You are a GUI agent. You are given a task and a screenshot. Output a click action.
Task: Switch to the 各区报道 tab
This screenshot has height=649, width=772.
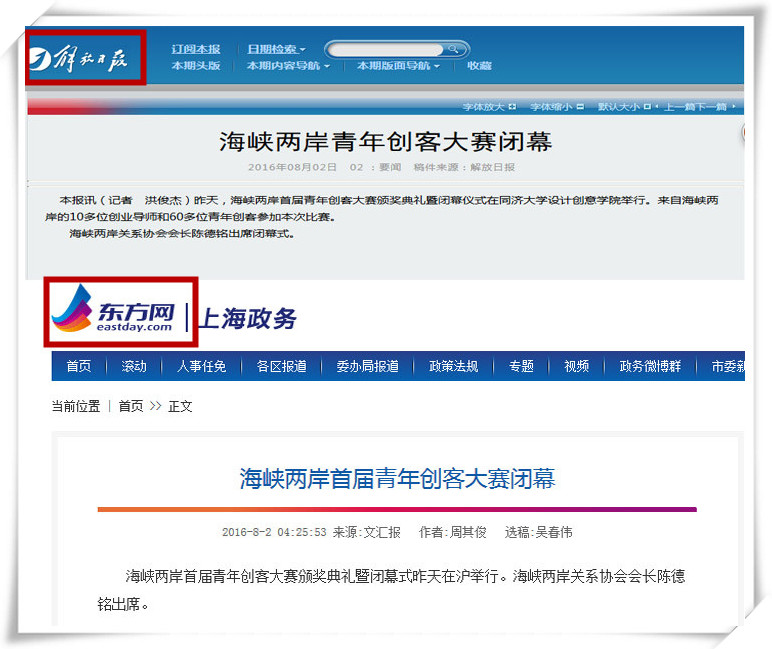pos(281,366)
